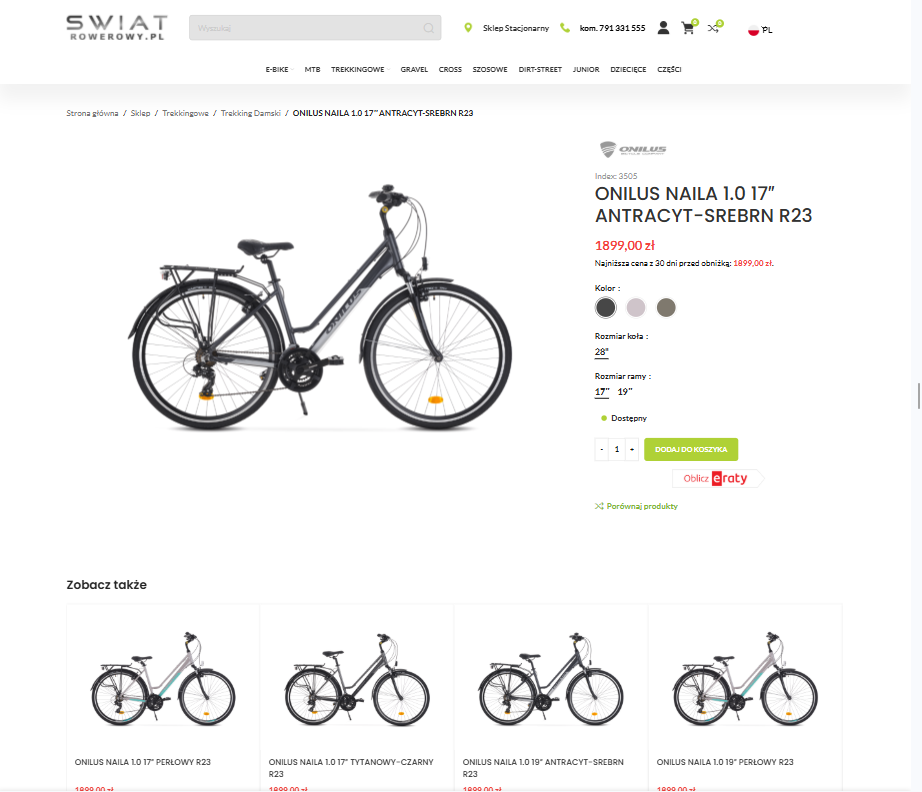
Task: Increase quantity with plus button
Action: click(632, 449)
